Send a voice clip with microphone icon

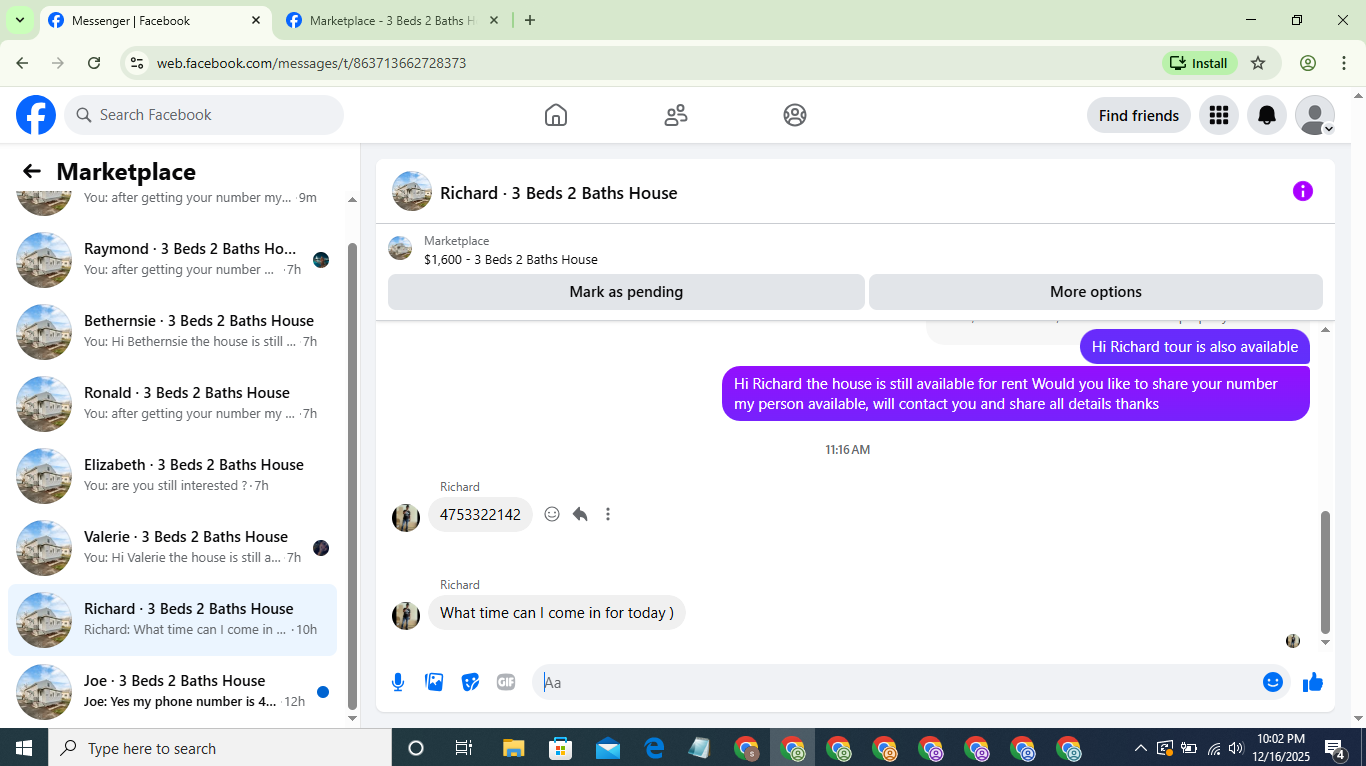pyautogui.click(x=398, y=682)
